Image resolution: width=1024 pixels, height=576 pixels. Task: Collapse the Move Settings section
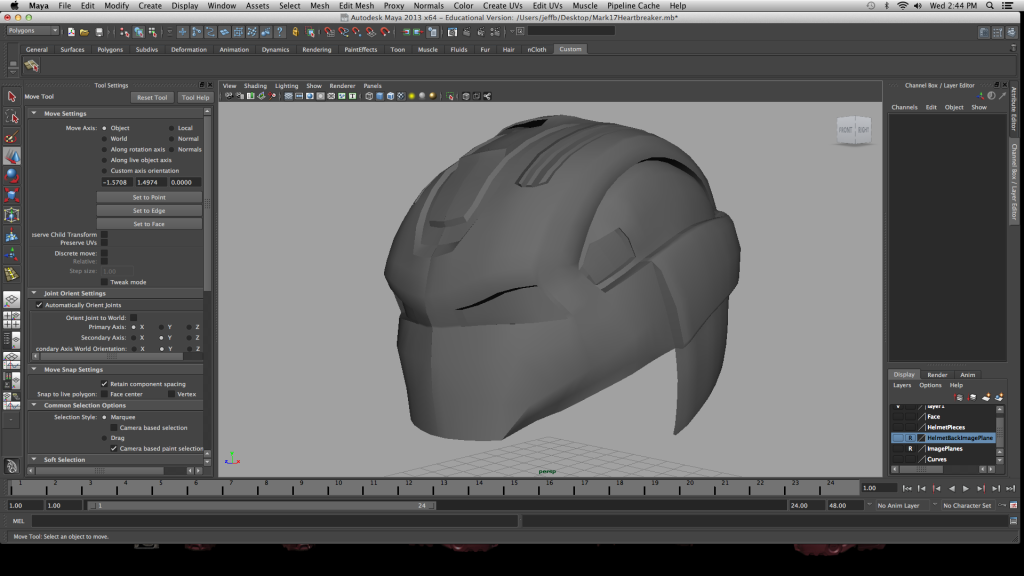(x=34, y=113)
